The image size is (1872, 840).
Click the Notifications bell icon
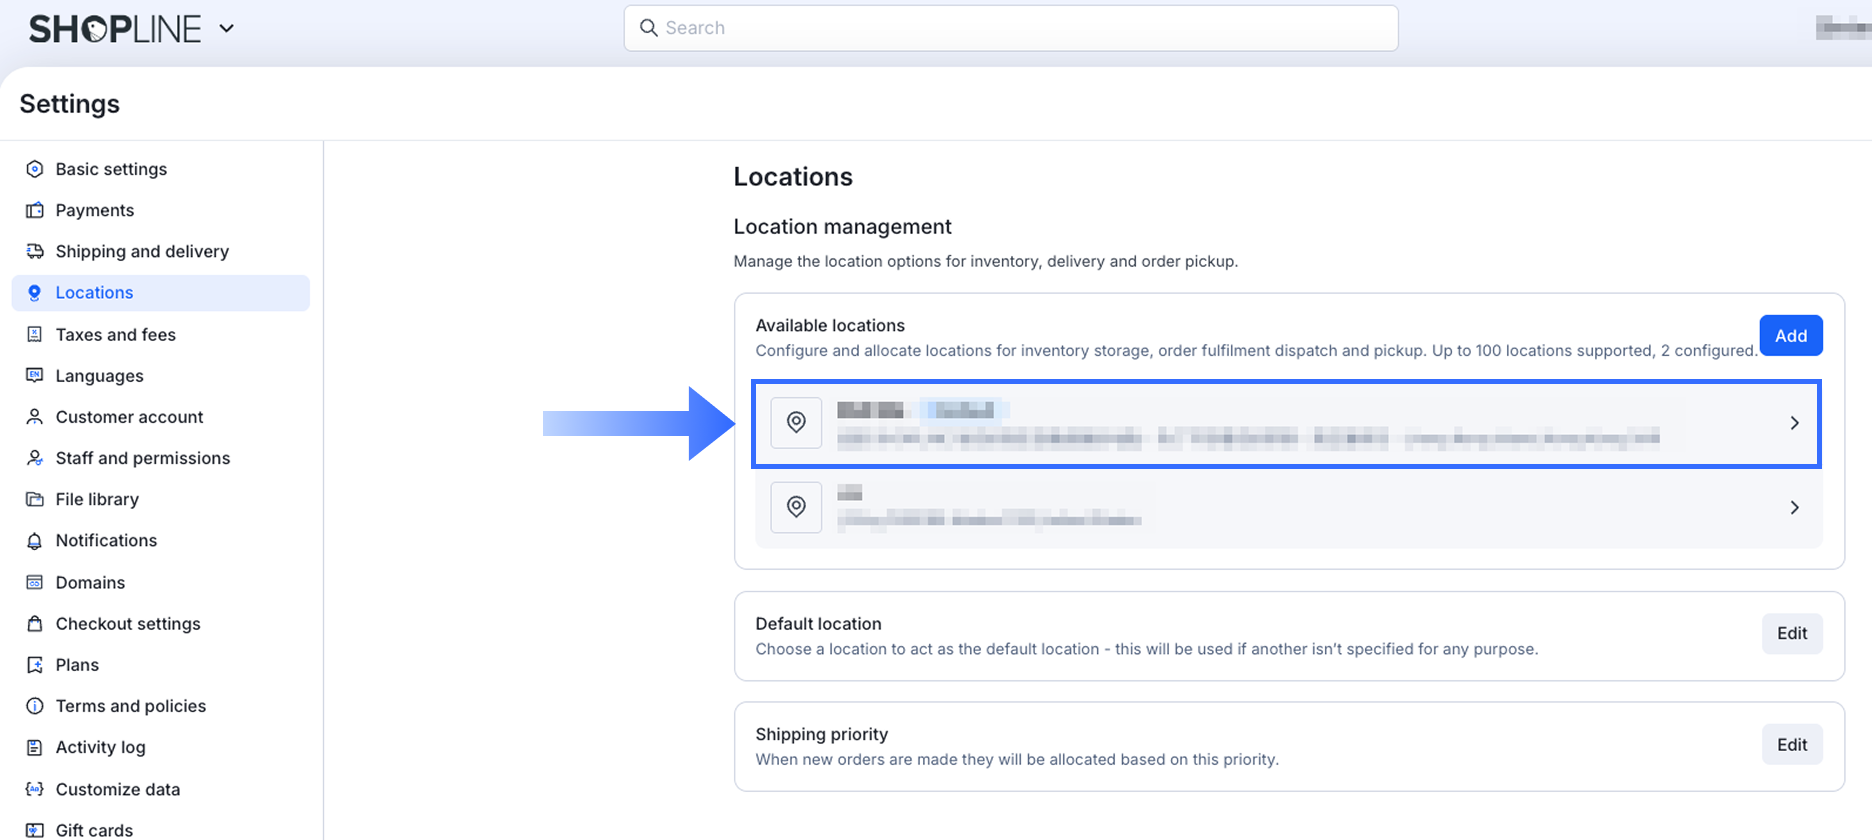coord(35,541)
